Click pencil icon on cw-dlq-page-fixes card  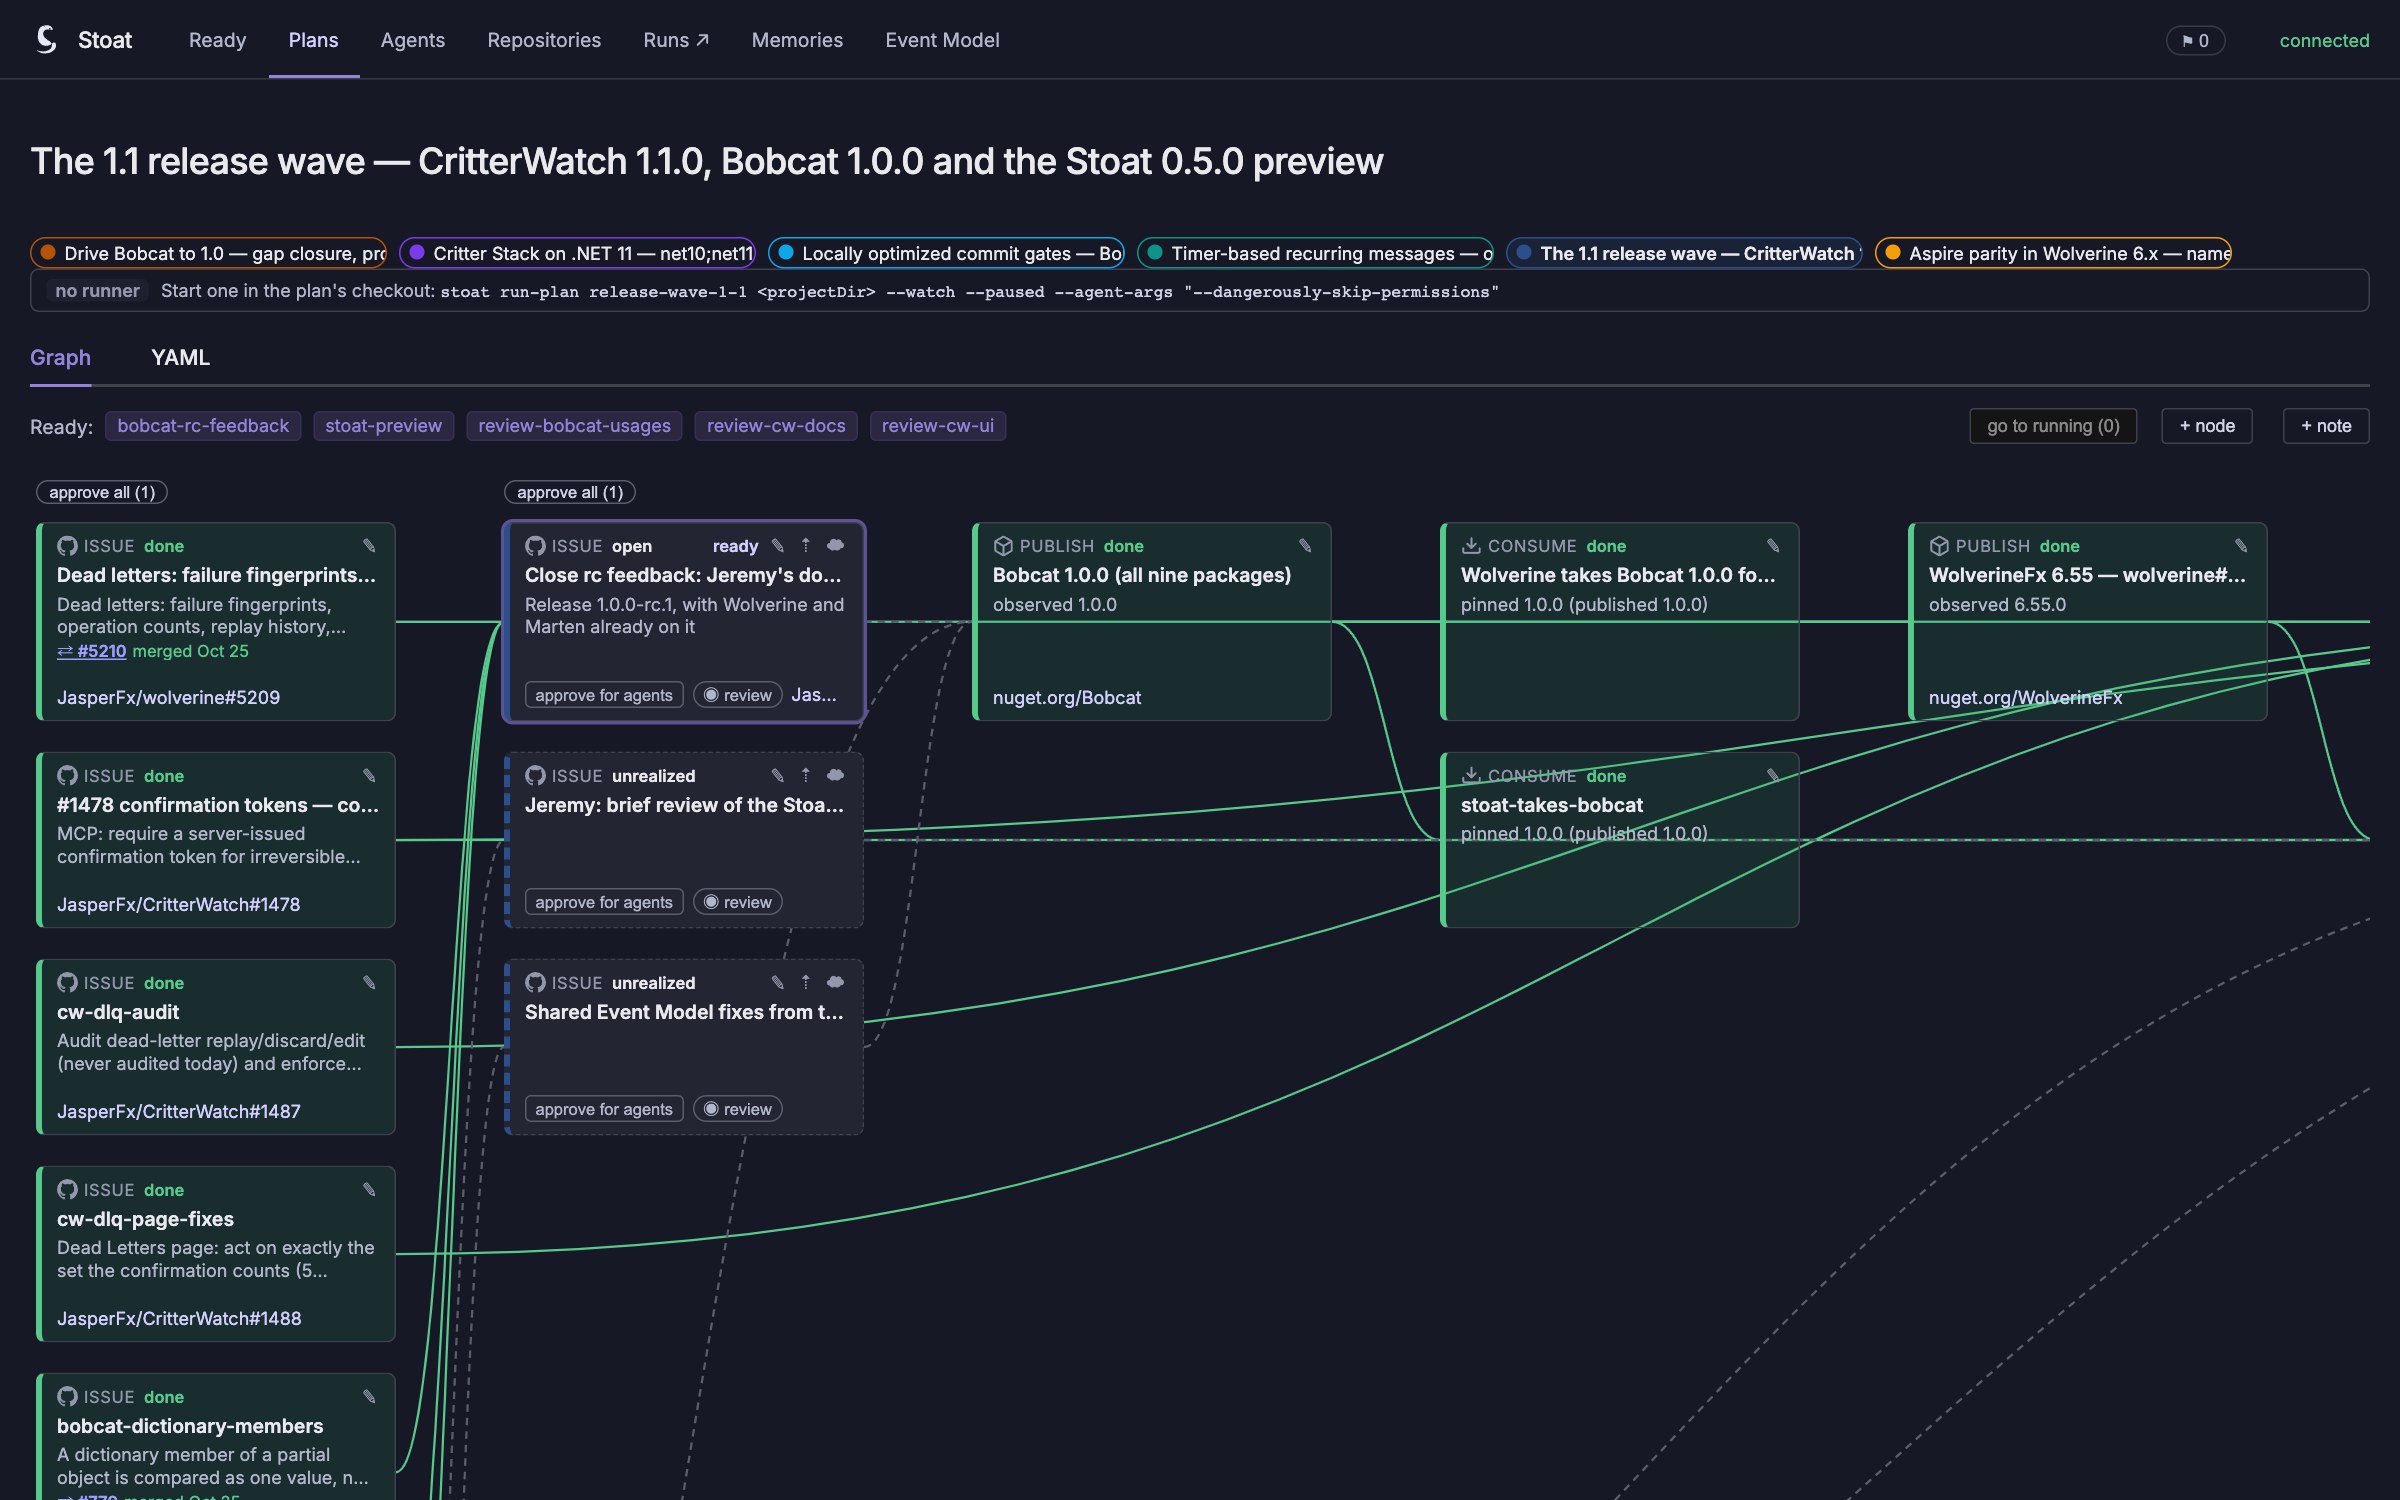tap(369, 1190)
